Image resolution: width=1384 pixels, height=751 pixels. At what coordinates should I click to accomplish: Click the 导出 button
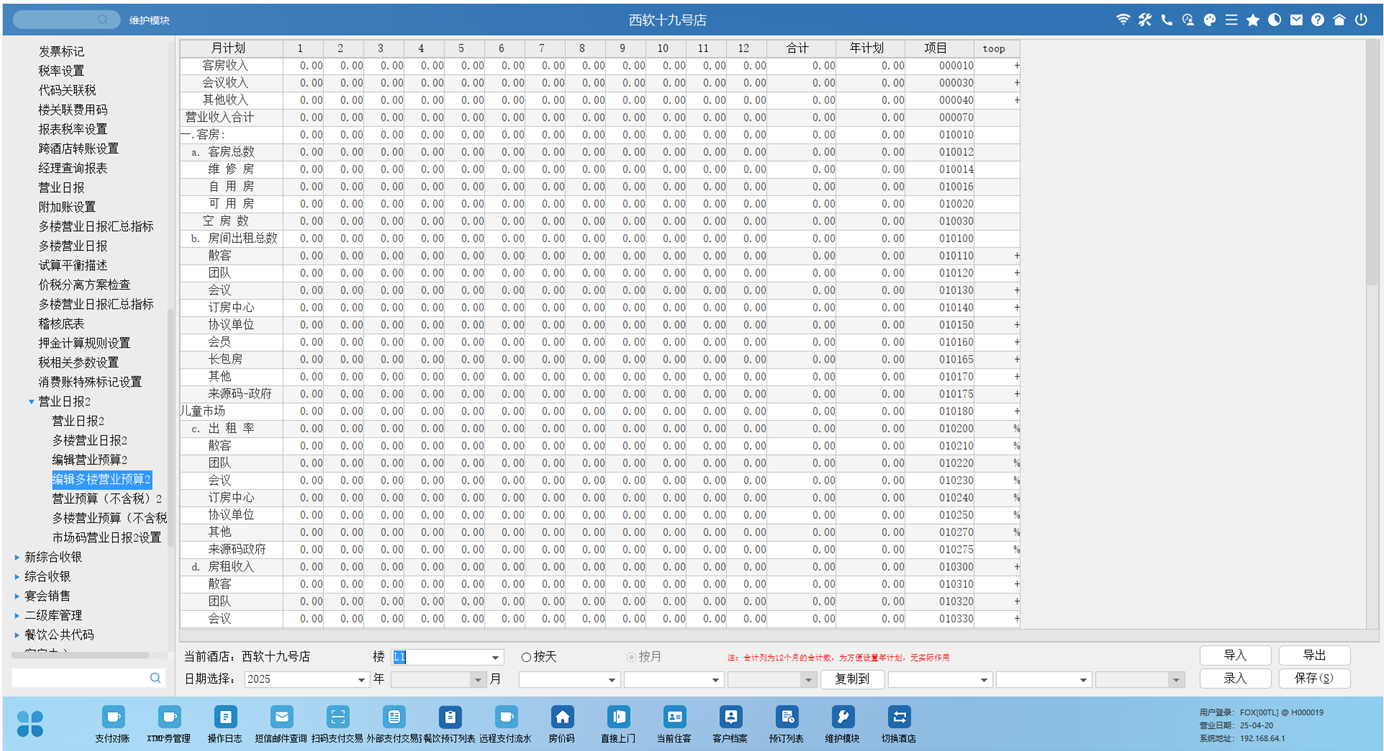tap(1314, 656)
